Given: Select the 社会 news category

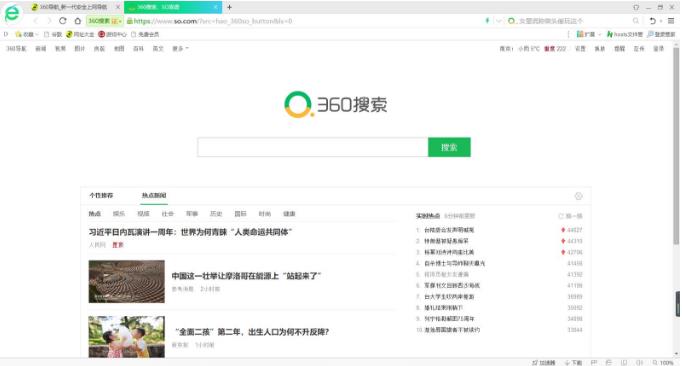Looking at the screenshot, I should pyautogui.click(x=167, y=214).
